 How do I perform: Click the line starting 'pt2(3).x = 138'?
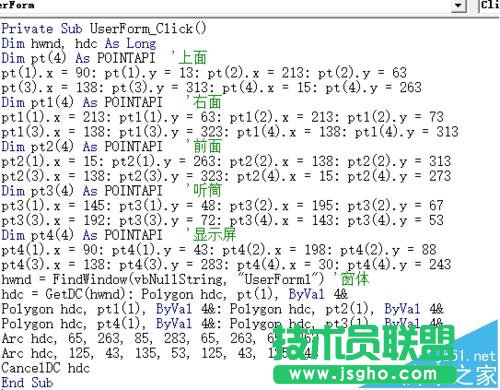click(x=226, y=176)
